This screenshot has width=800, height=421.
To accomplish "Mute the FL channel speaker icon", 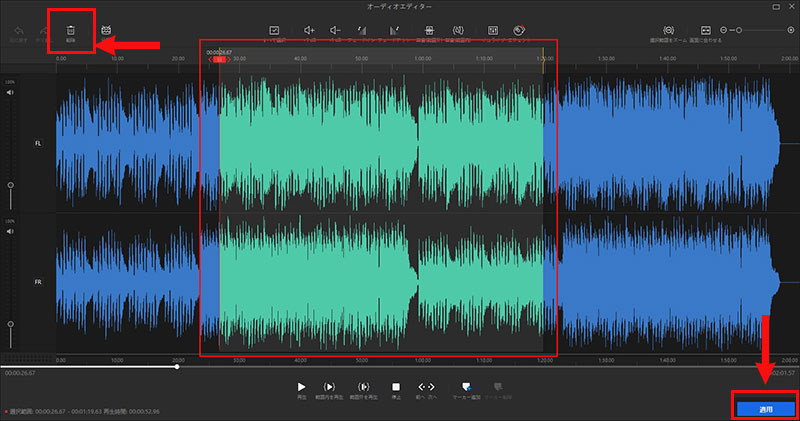I will 11,92.
